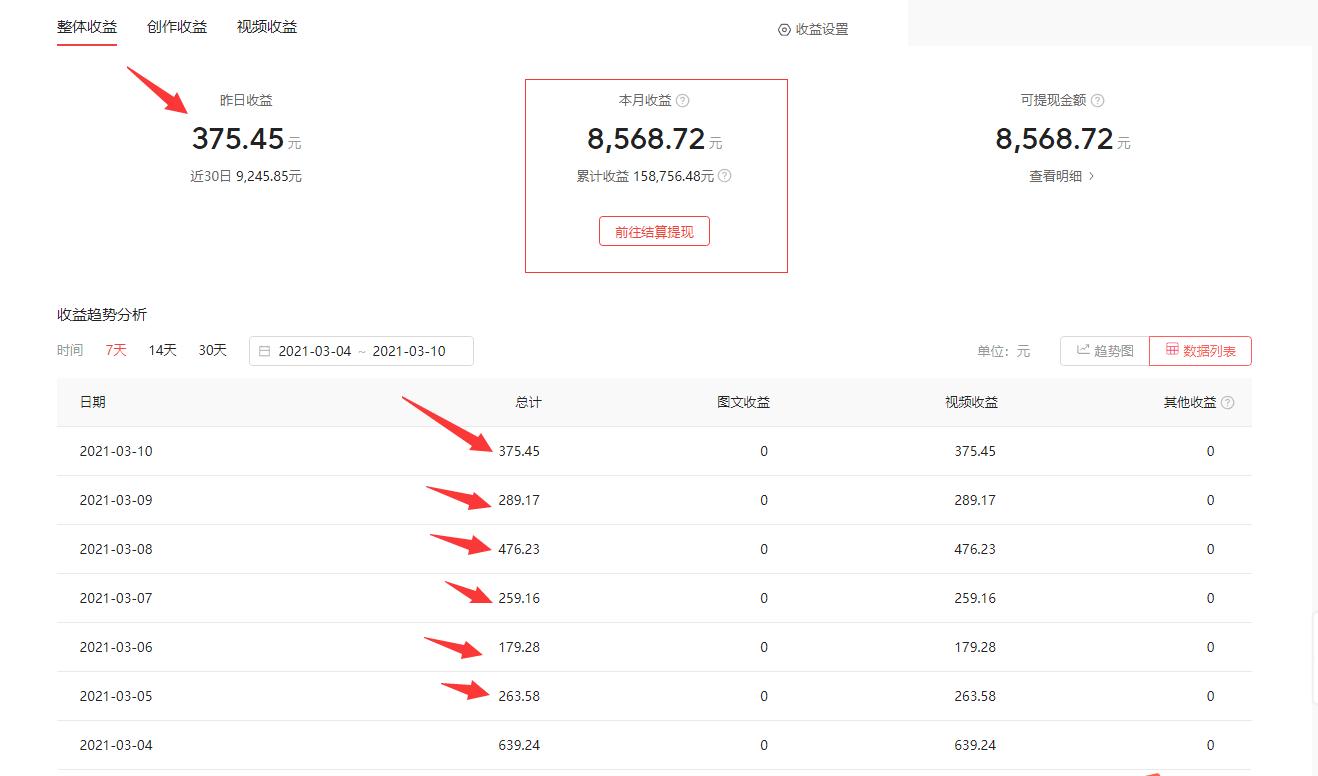The height and width of the screenshot is (776, 1318).
Task: Open the 收益设置 link
Action: pos(821,30)
